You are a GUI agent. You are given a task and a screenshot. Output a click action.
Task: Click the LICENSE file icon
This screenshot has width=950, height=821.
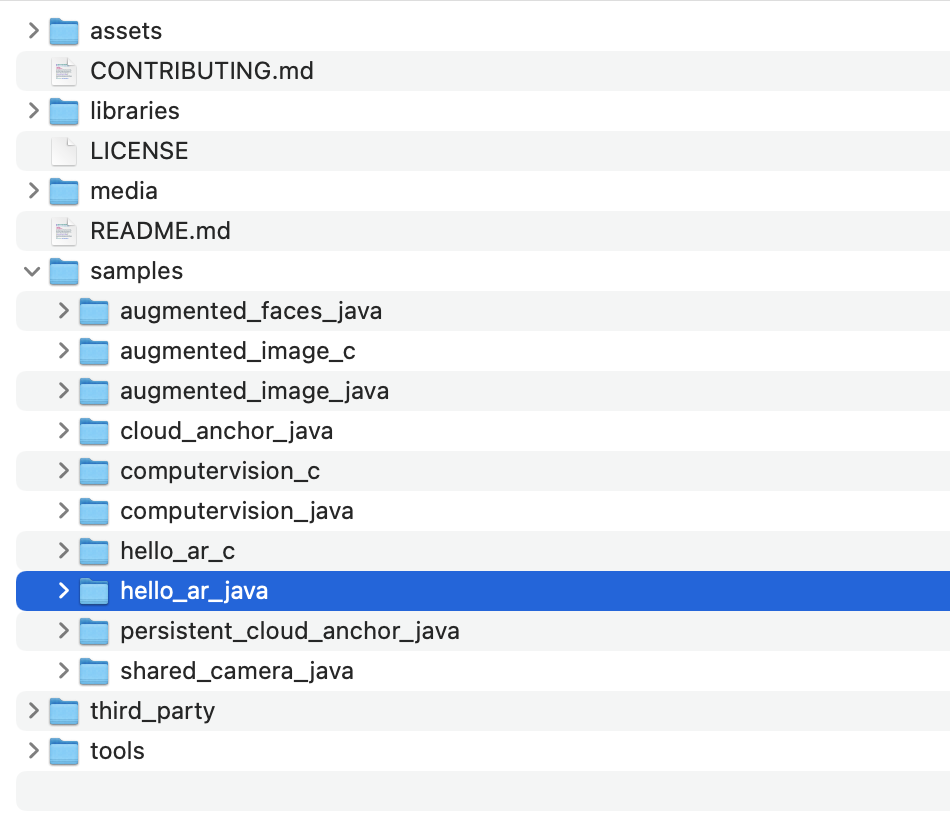coord(64,151)
